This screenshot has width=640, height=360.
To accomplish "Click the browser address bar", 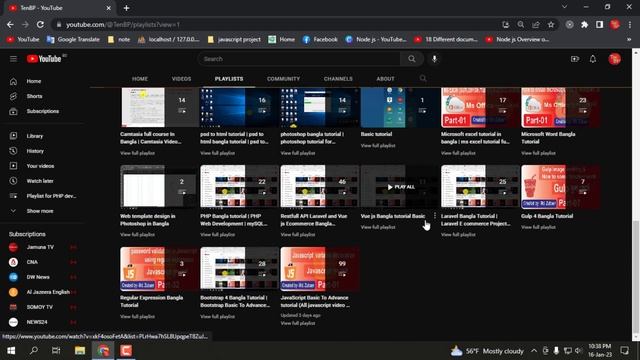I will 278,25.
